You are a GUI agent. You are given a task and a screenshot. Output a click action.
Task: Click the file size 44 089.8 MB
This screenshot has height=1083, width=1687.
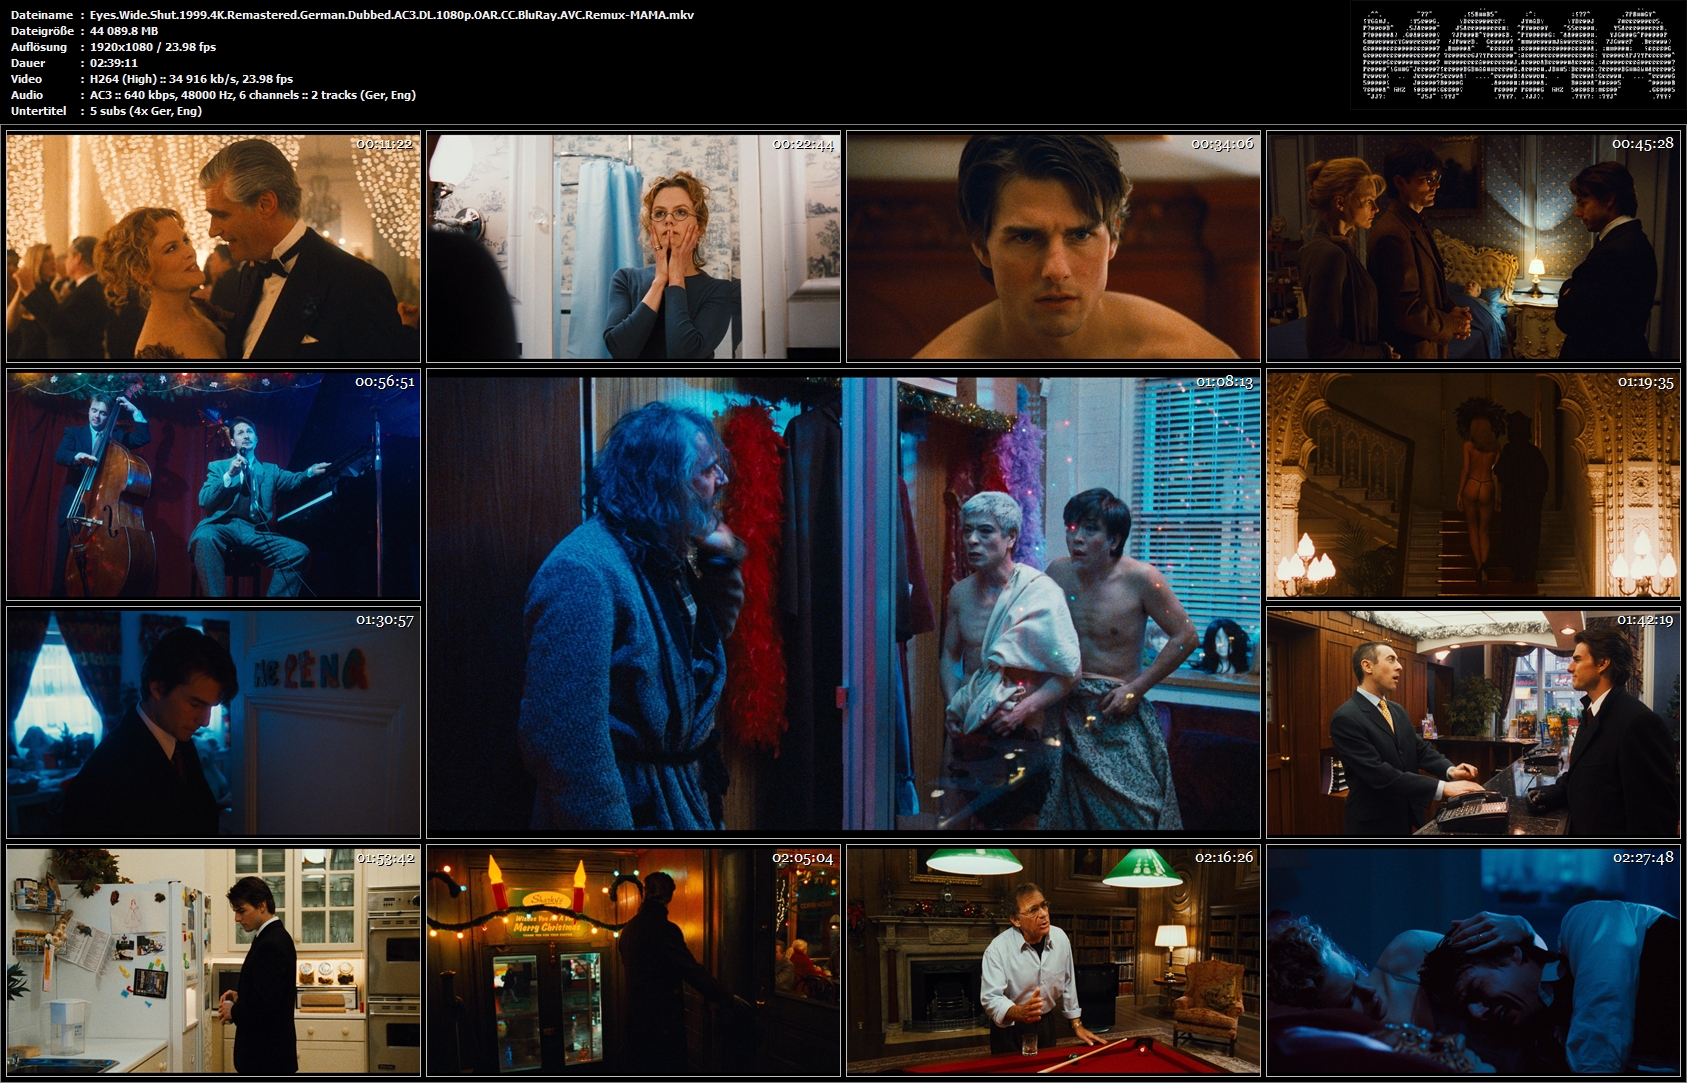(124, 31)
